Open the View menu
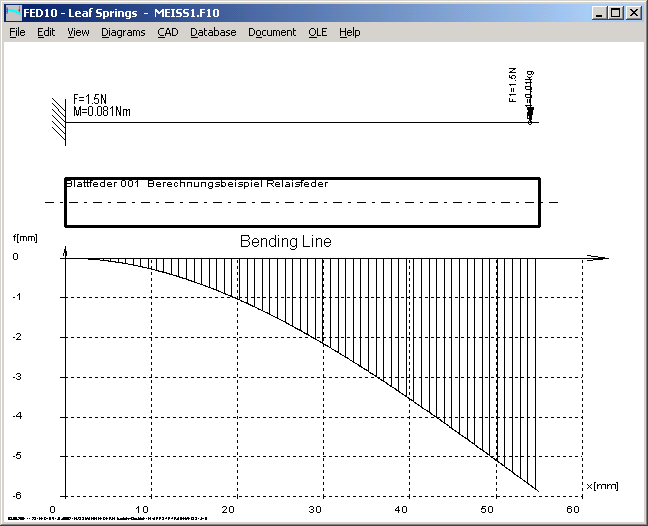648x526 pixels. [x=78, y=32]
